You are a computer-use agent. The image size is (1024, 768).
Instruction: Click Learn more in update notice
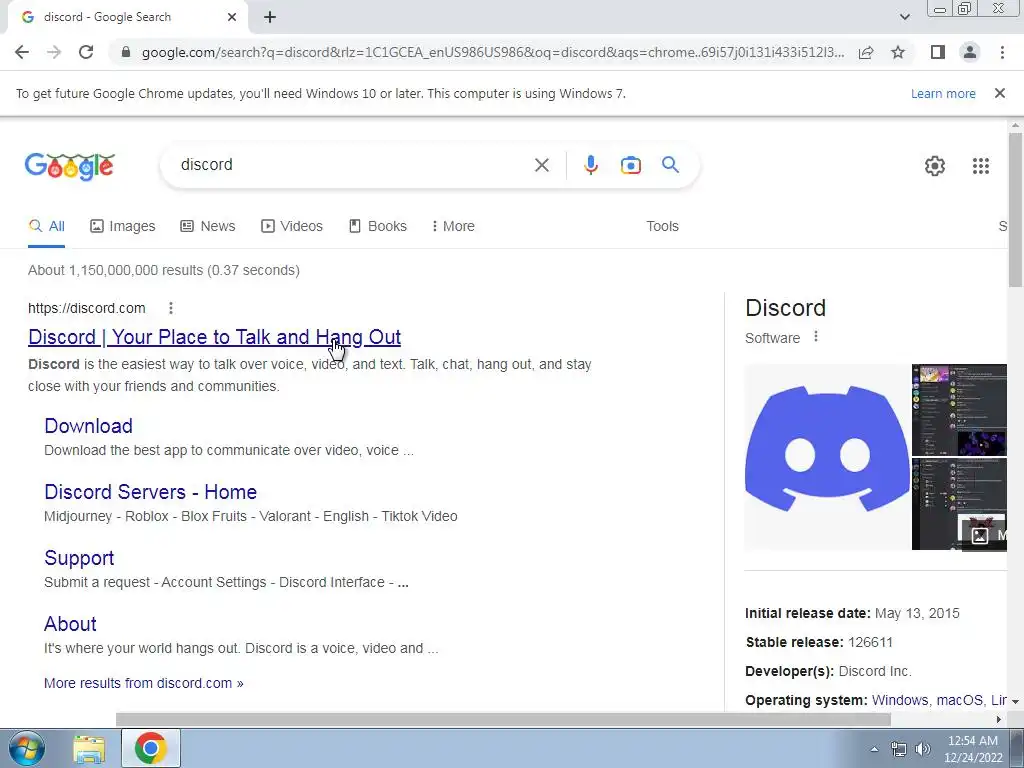pyautogui.click(x=943, y=93)
